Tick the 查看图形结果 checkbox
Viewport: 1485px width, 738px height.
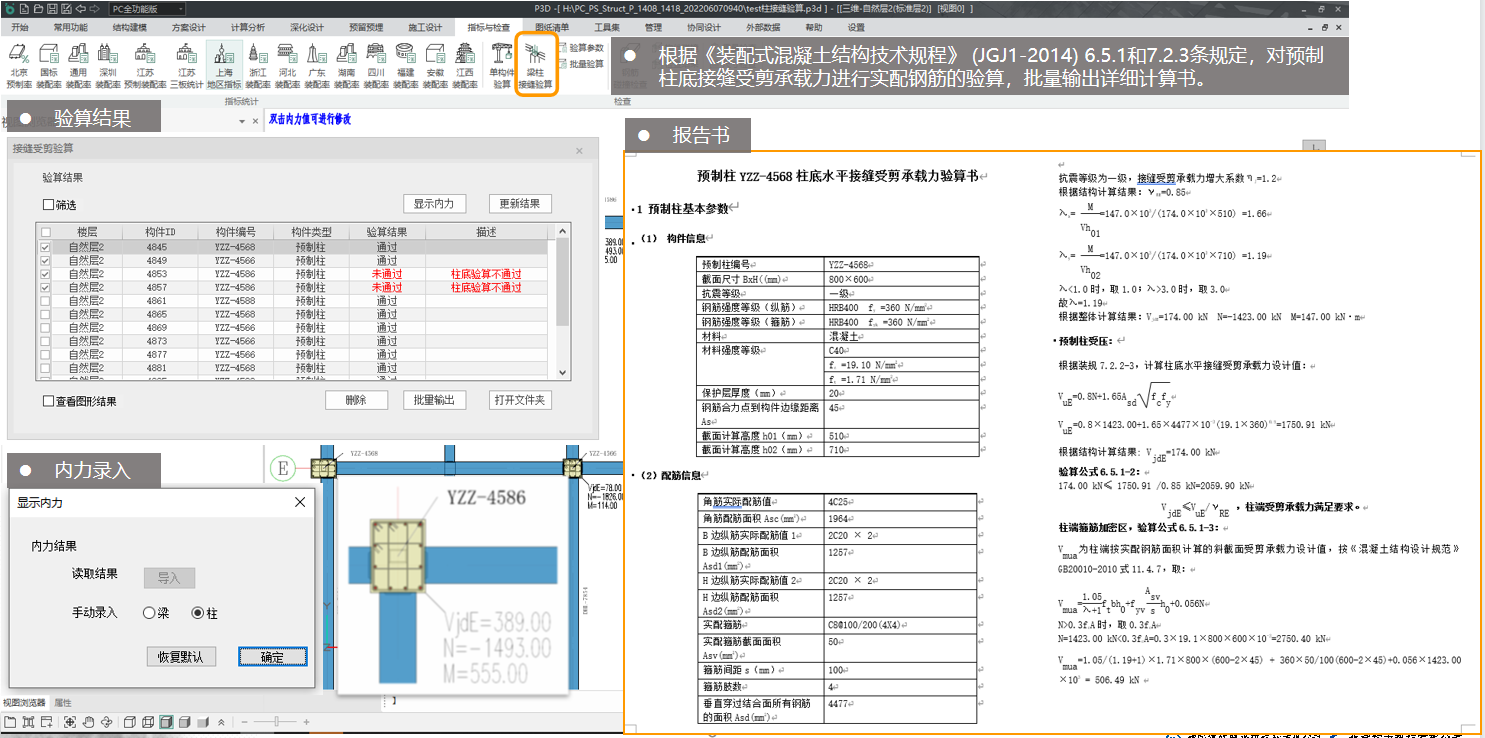pyautogui.click(x=49, y=401)
